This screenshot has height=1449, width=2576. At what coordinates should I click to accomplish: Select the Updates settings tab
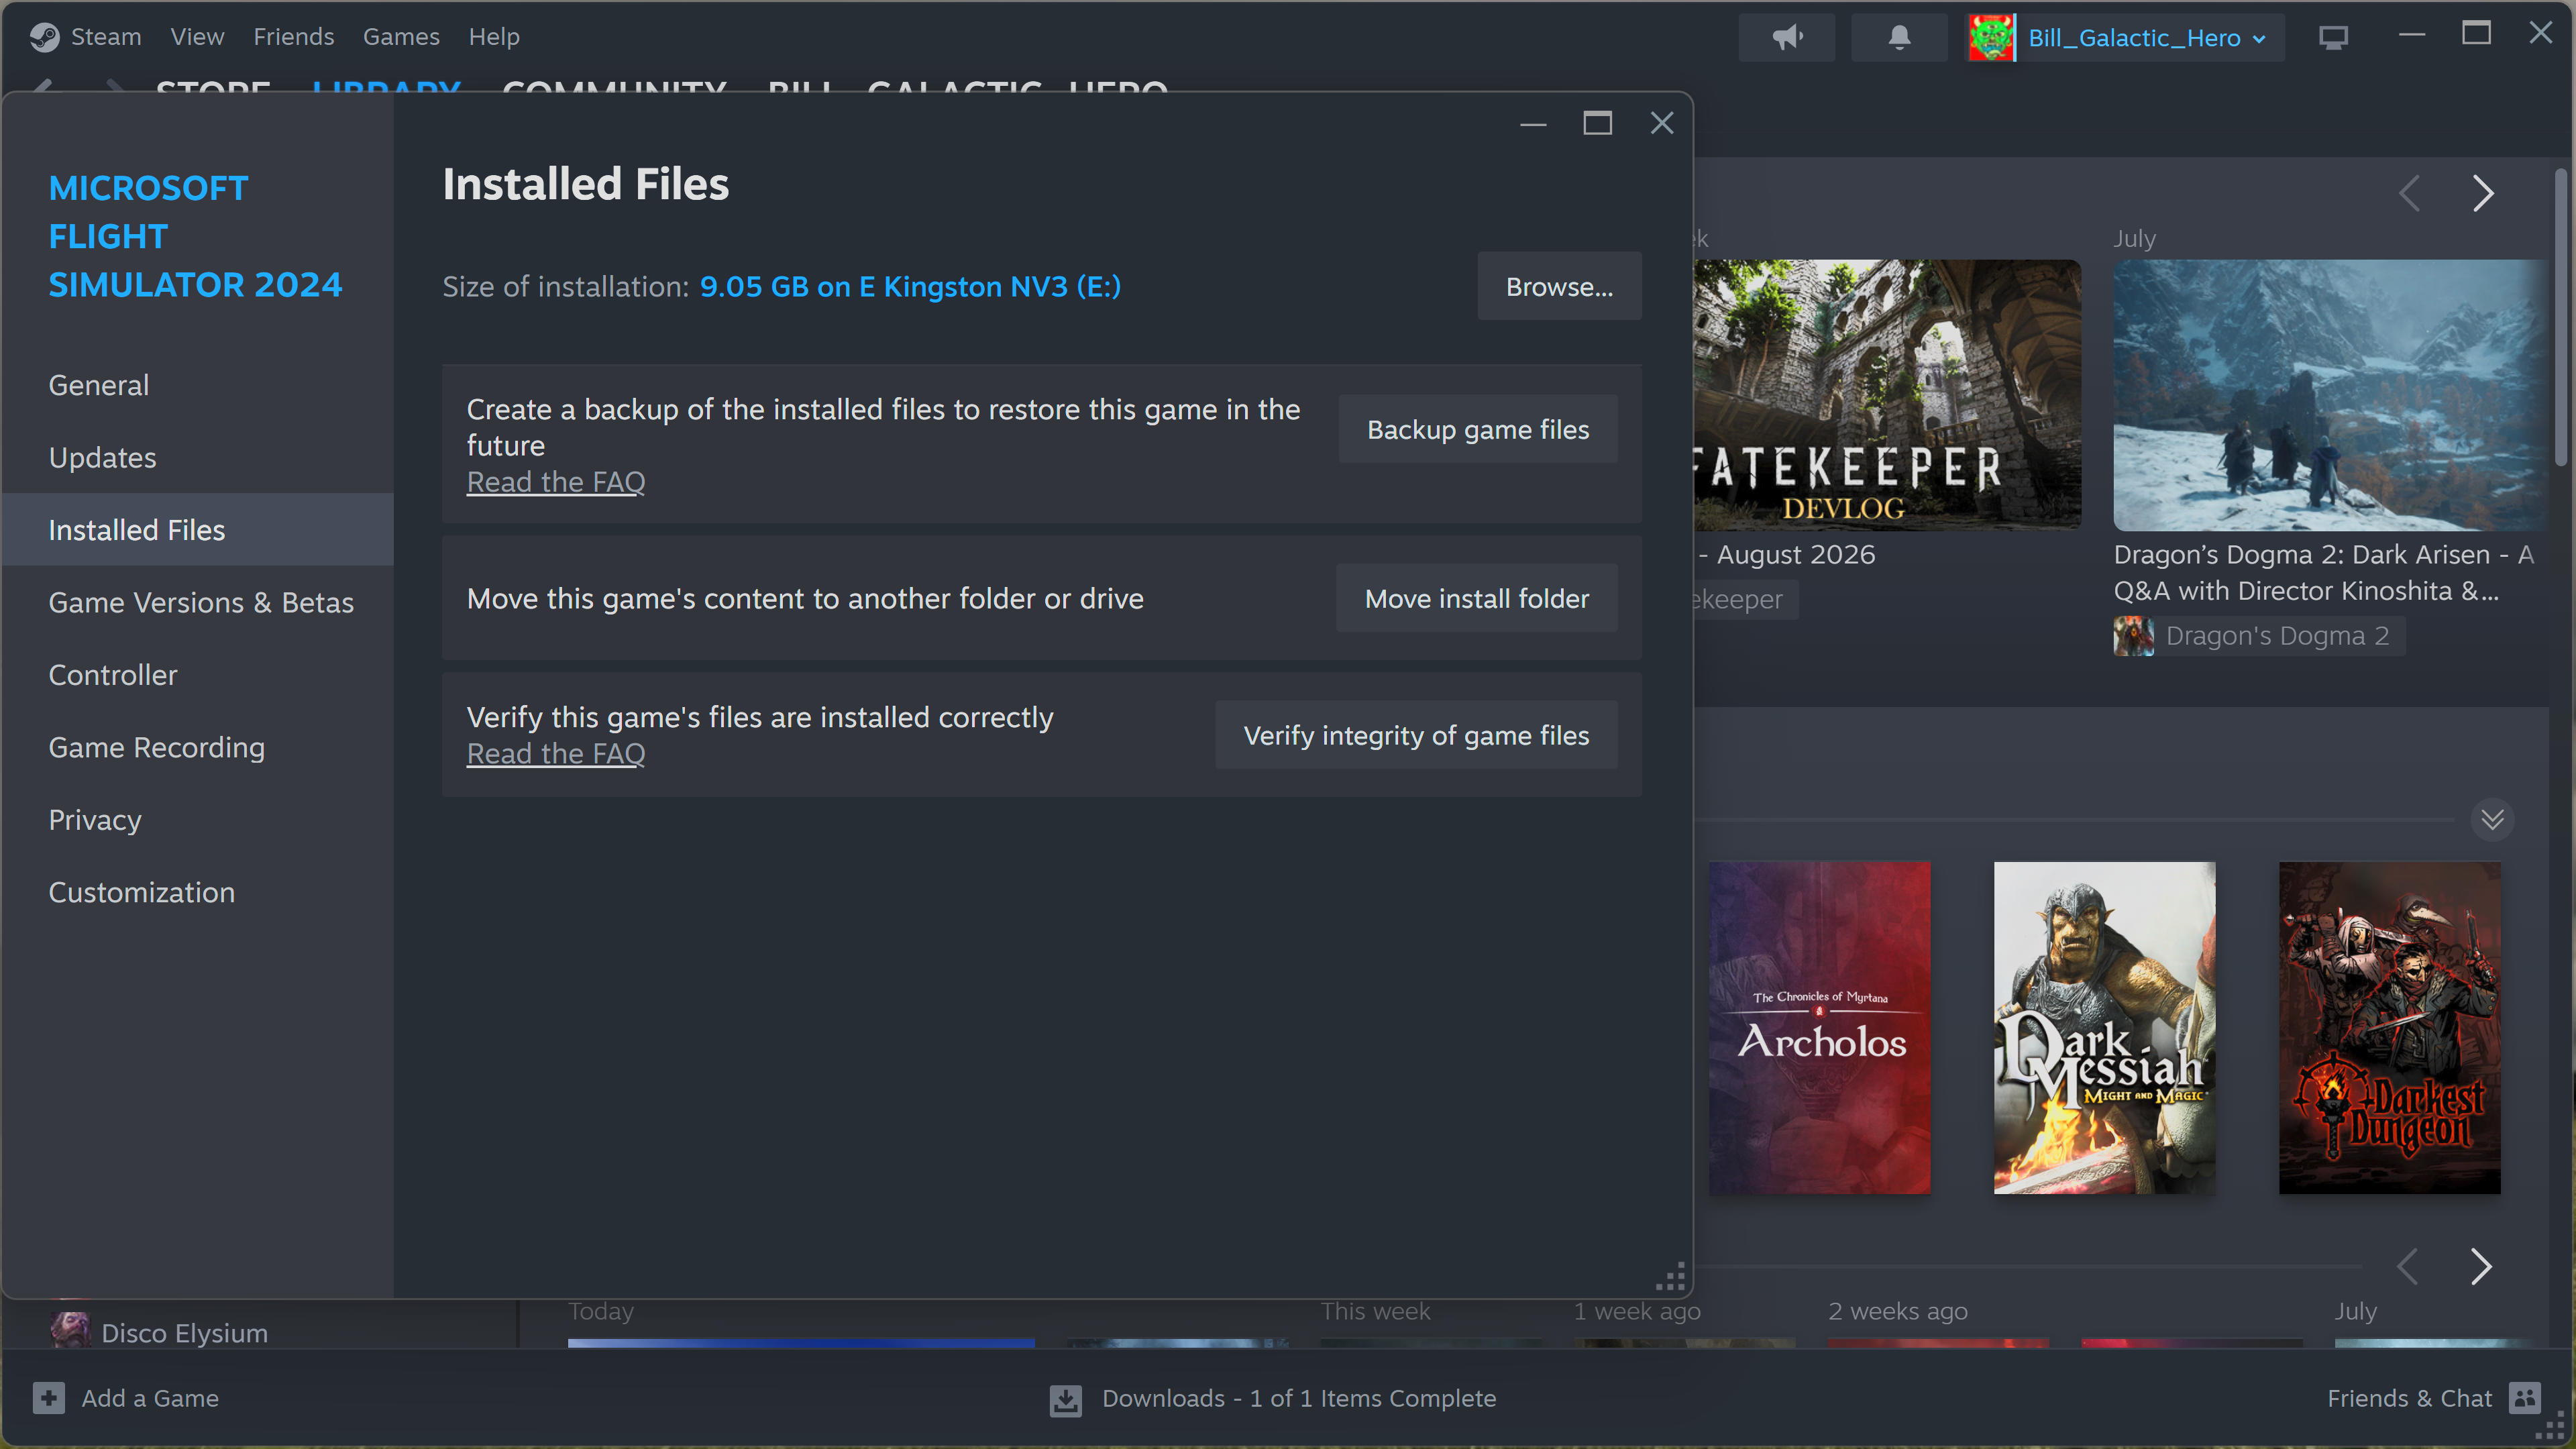[198, 457]
